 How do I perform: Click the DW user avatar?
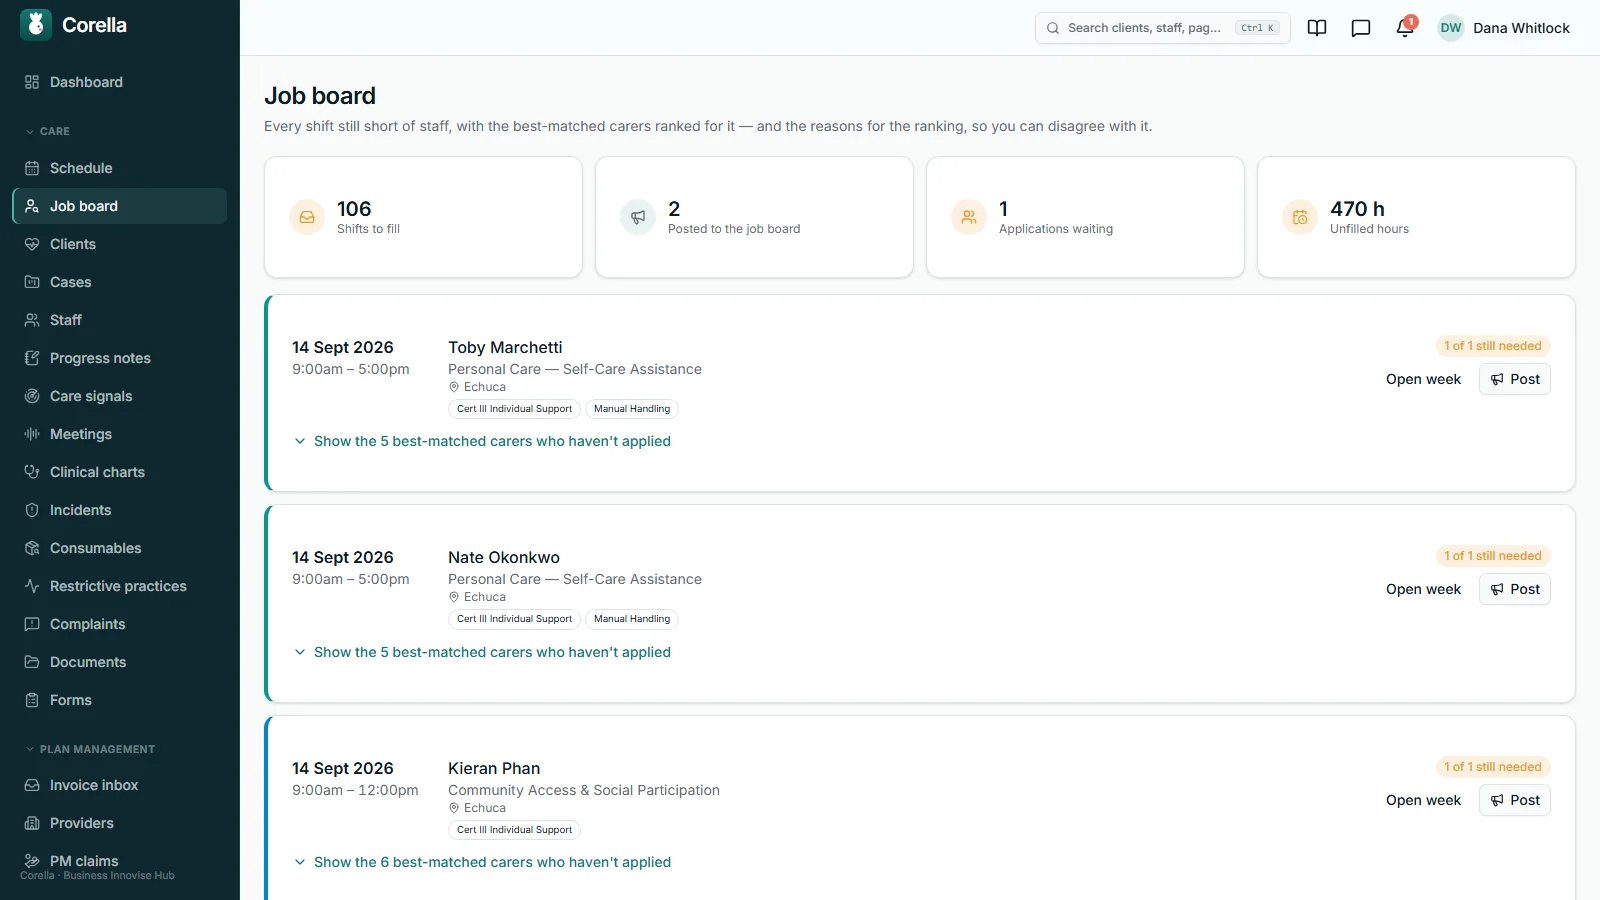click(1451, 28)
